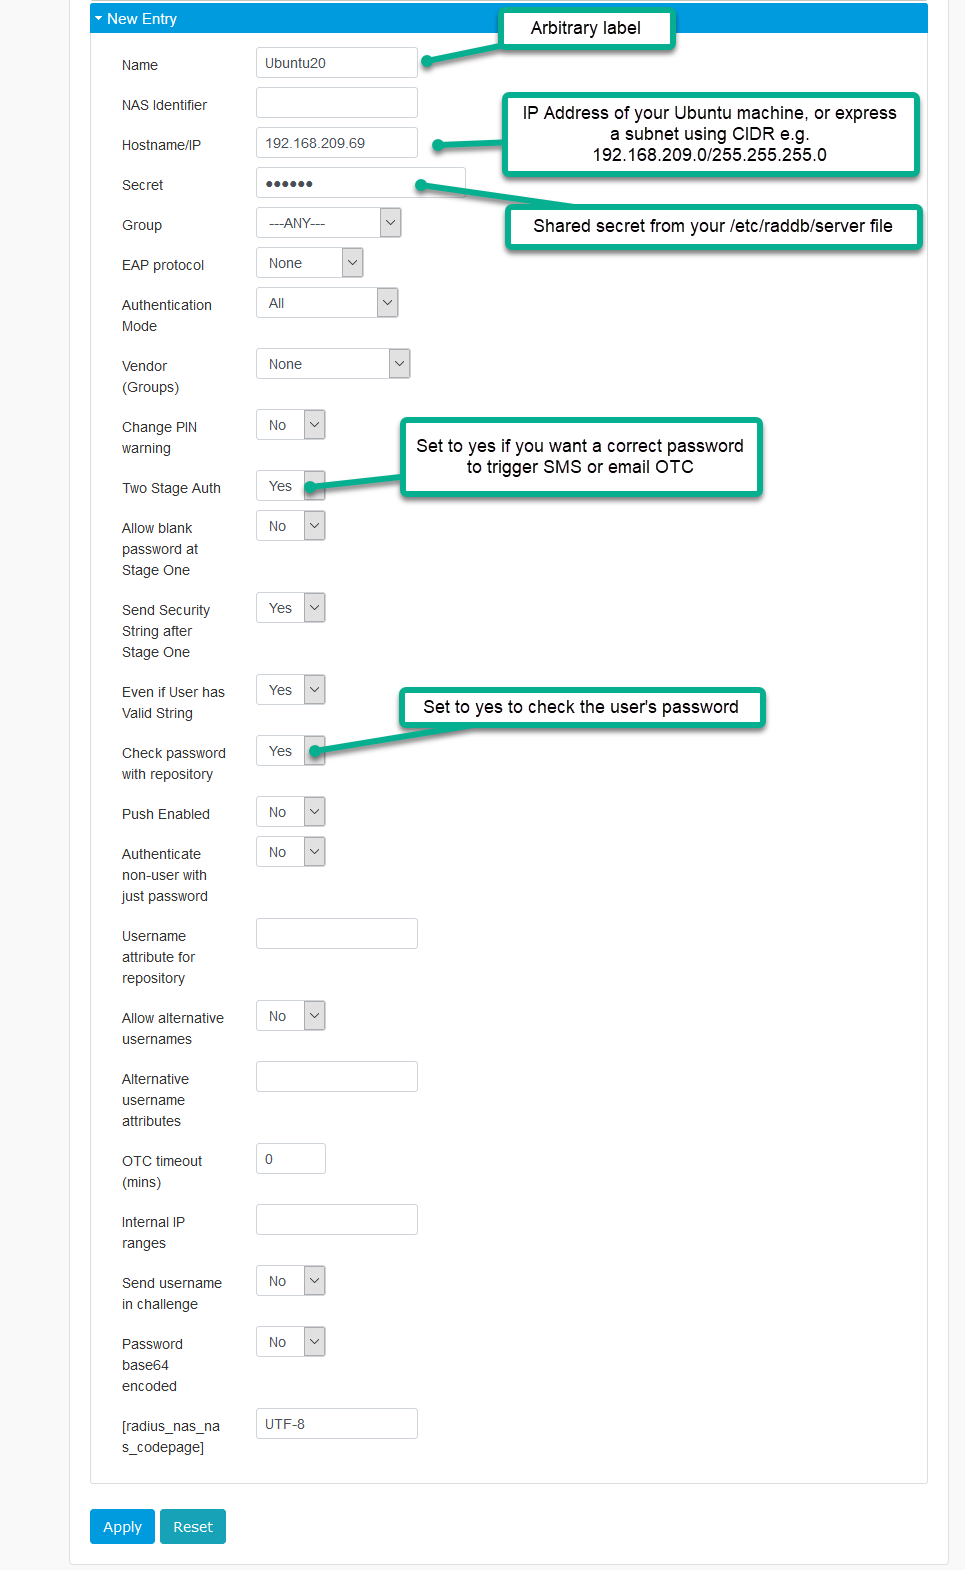The width and height of the screenshot is (965, 1570).
Task: Click the Apply button
Action: (x=121, y=1526)
